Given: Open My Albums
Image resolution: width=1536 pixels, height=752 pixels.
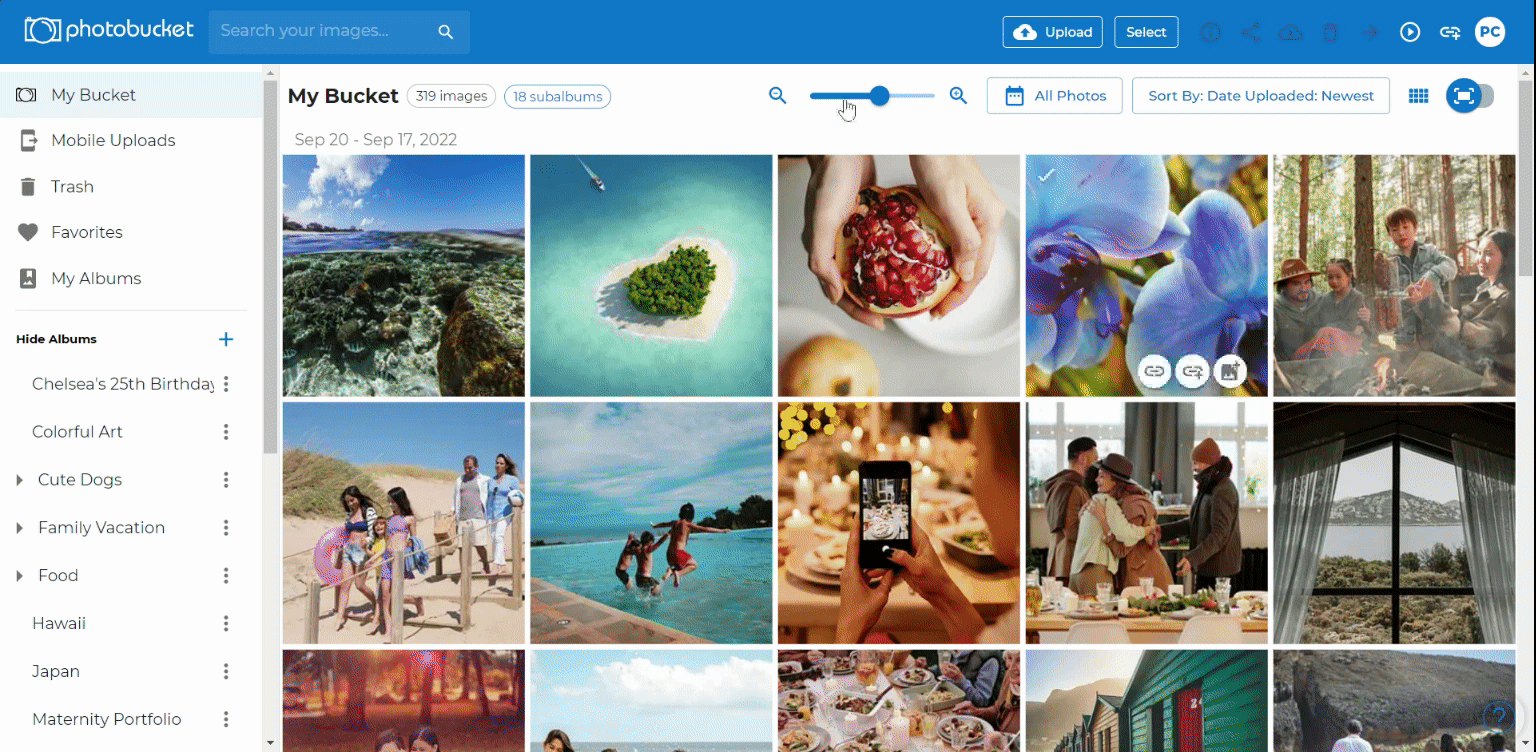Looking at the screenshot, I should (x=131, y=278).
